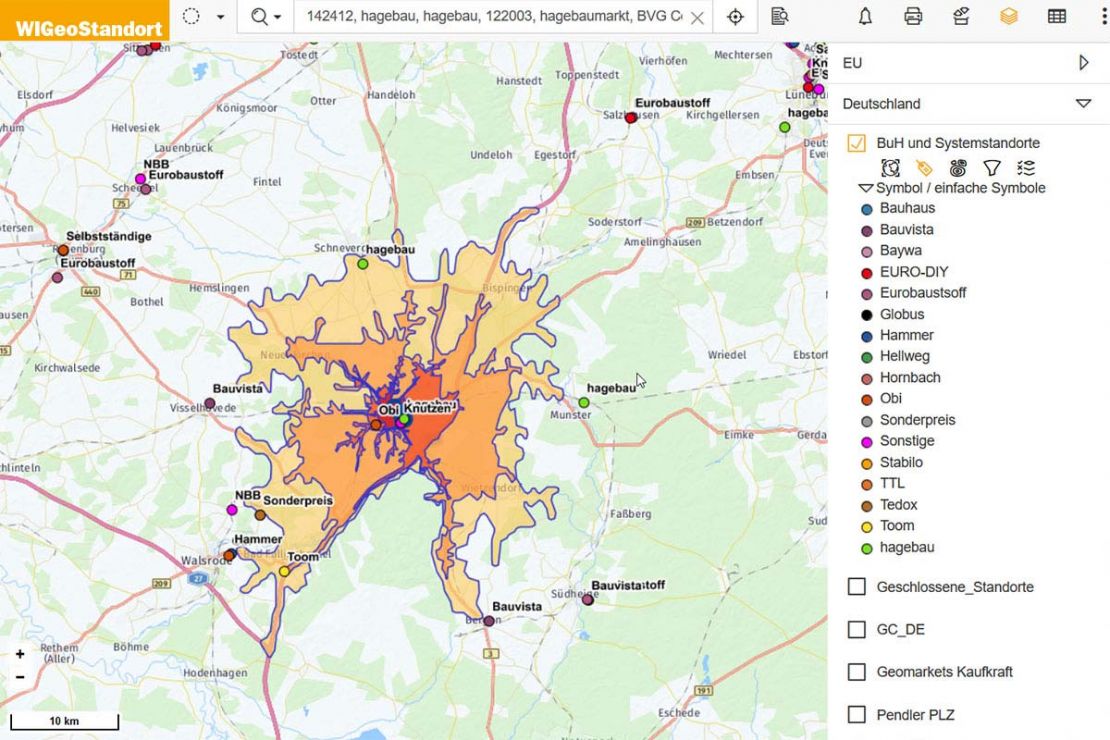Open the edit/draw tools icon

coord(961,16)
